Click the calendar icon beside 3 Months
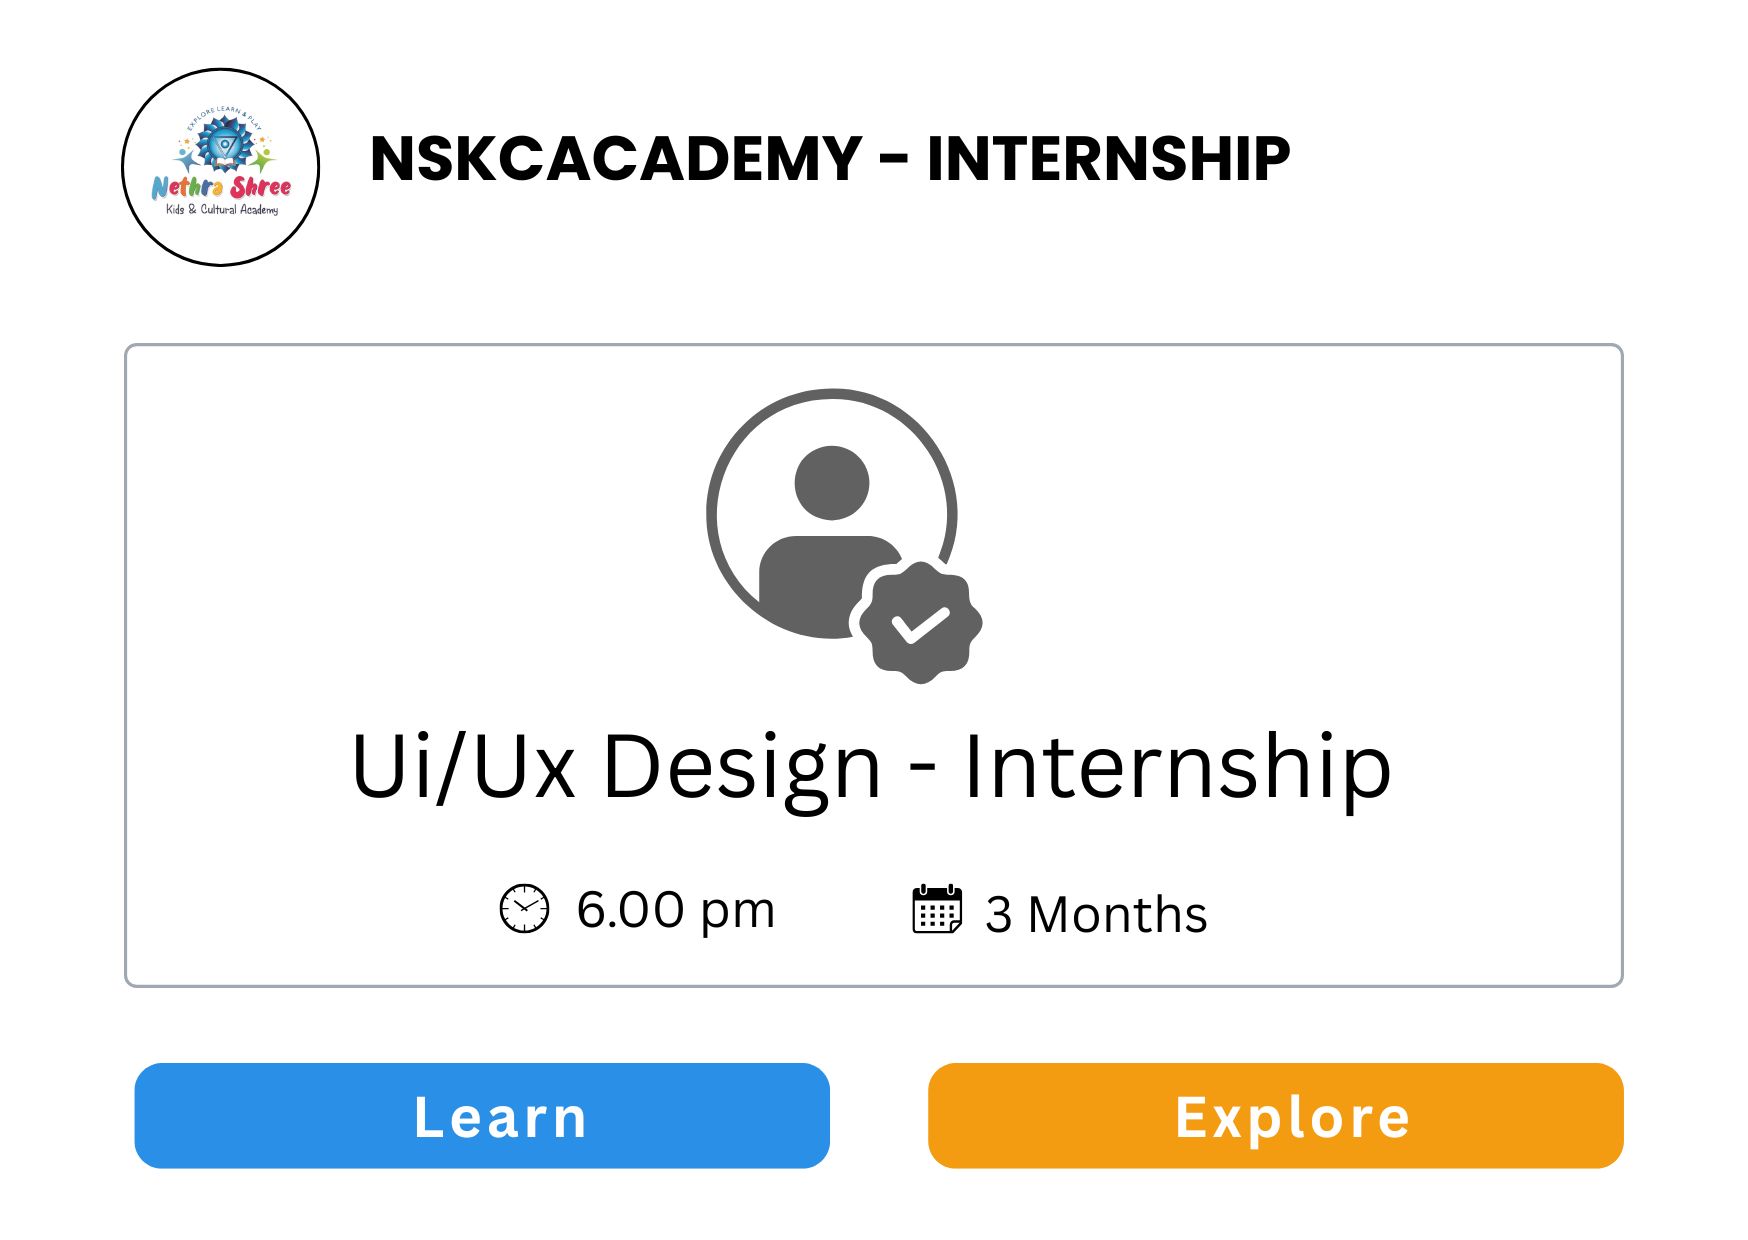Viewport: 1748px width, 1240px height. (937, 909)
